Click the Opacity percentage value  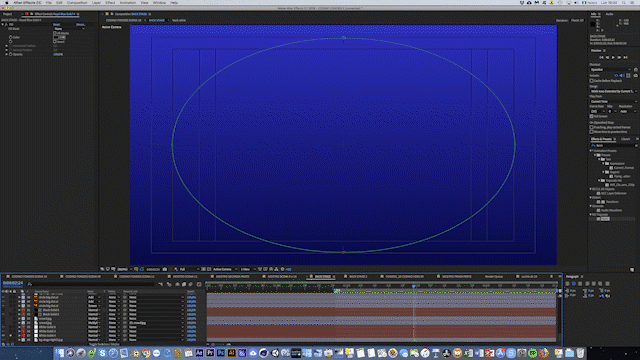tap(58, 54)
